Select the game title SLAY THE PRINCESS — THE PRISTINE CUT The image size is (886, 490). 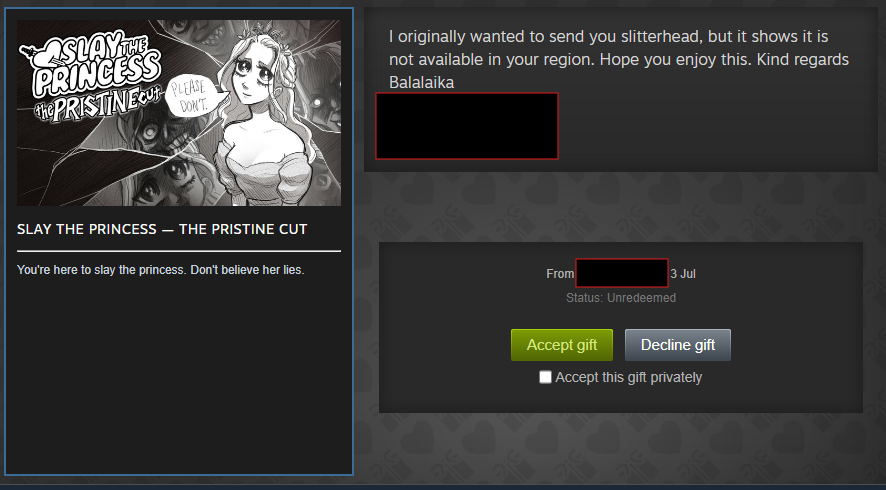pos(162,229)
